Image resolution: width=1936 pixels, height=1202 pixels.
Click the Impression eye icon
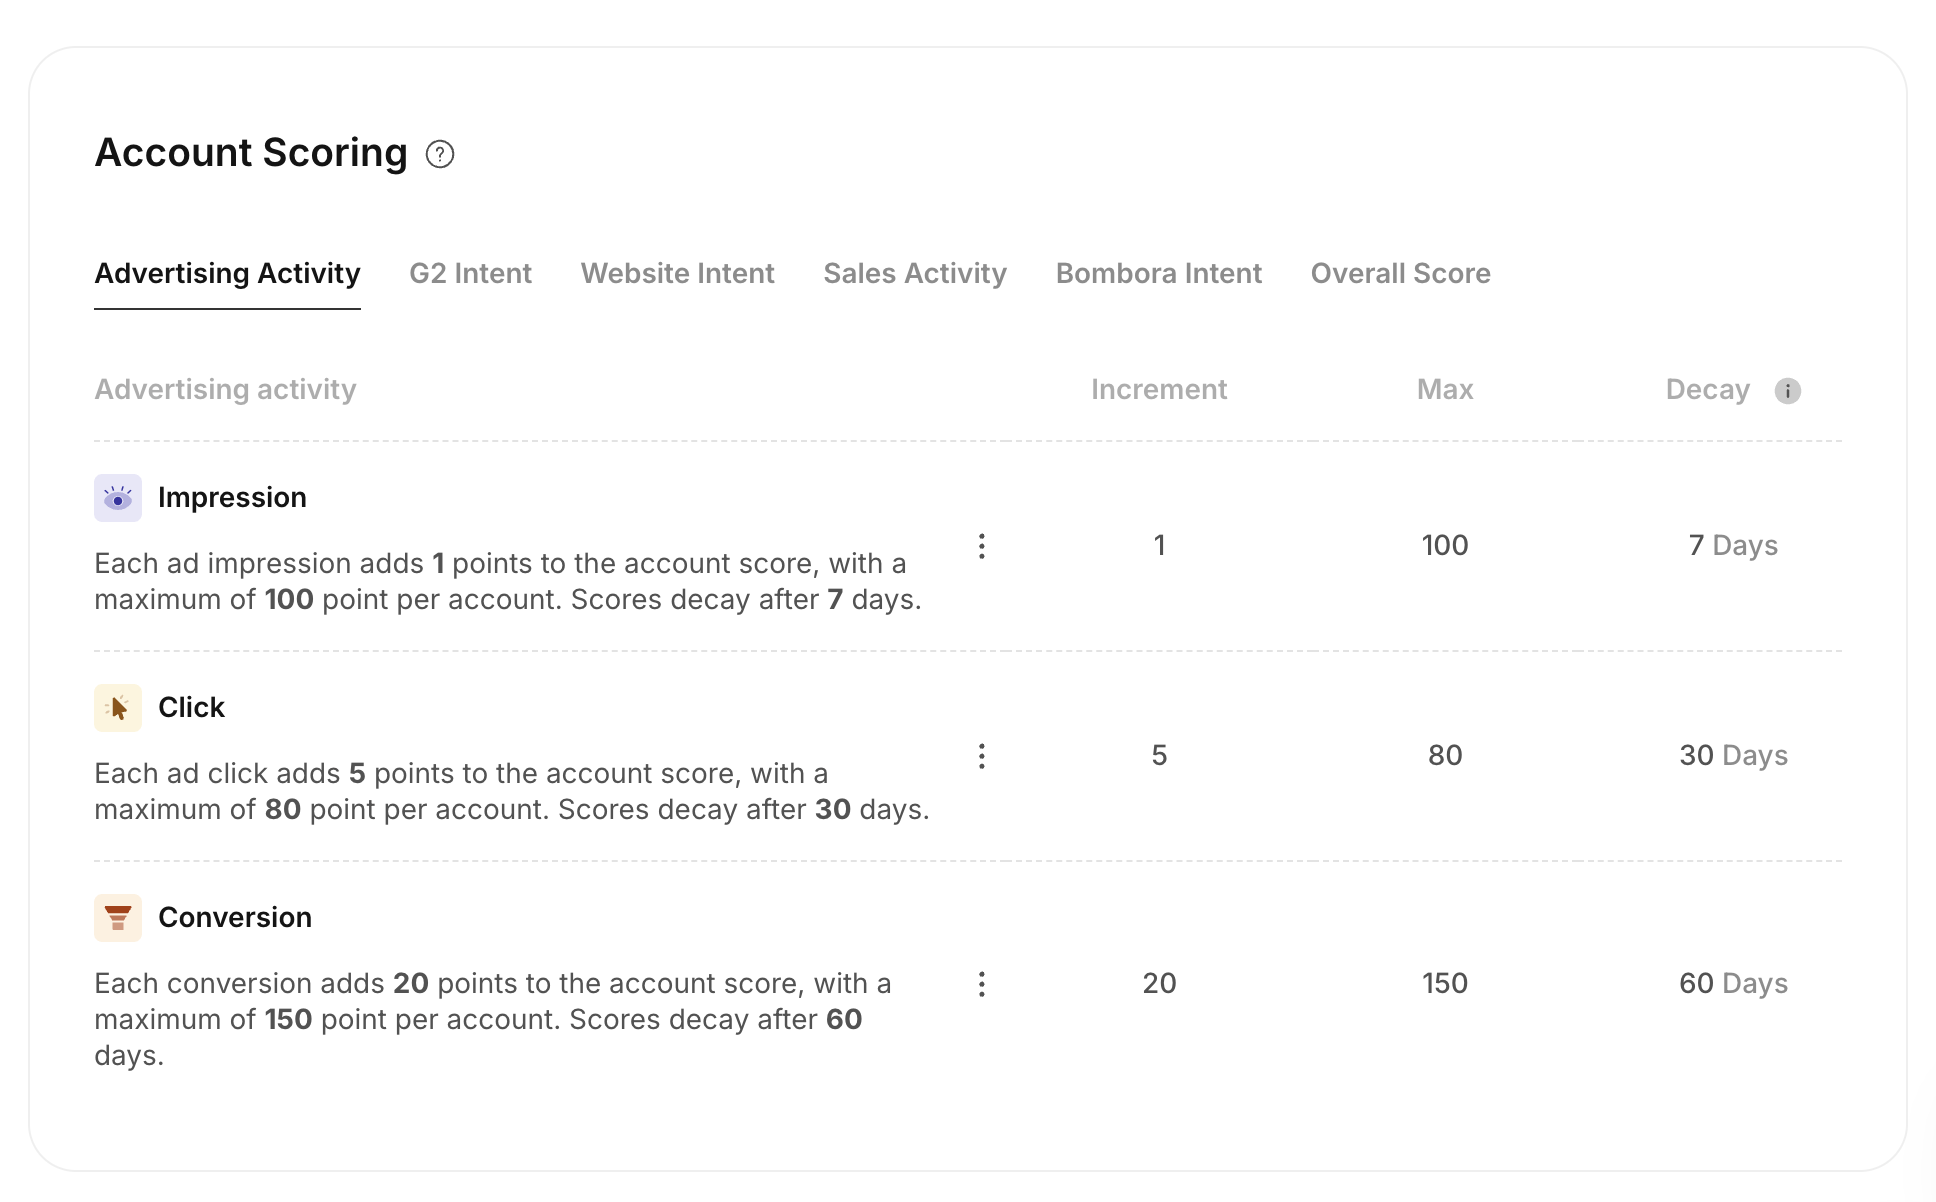(118, 498)
